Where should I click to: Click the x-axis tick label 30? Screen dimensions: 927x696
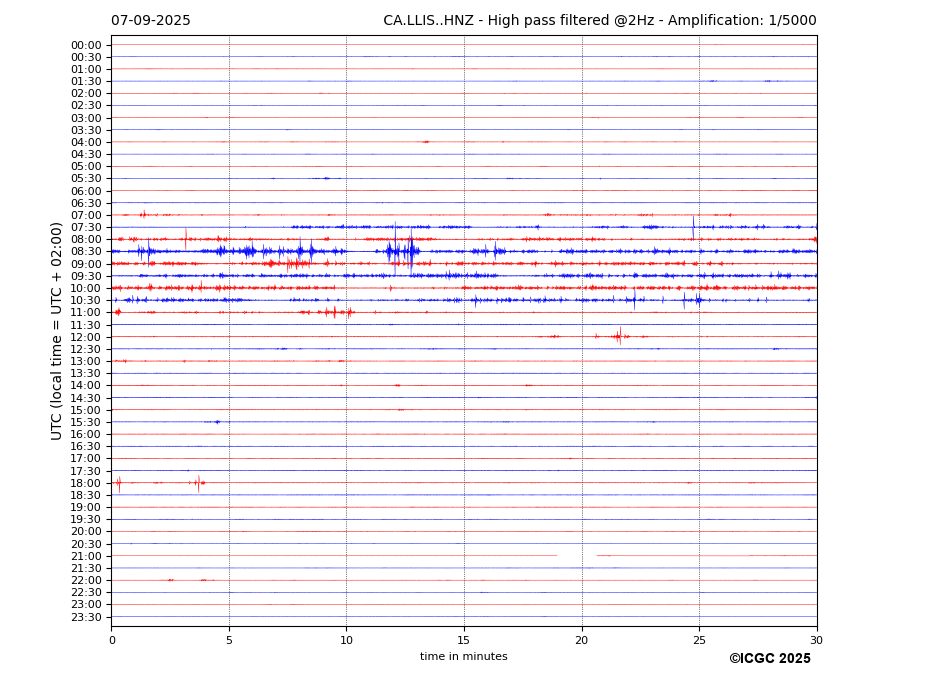(x=816, y=640)
